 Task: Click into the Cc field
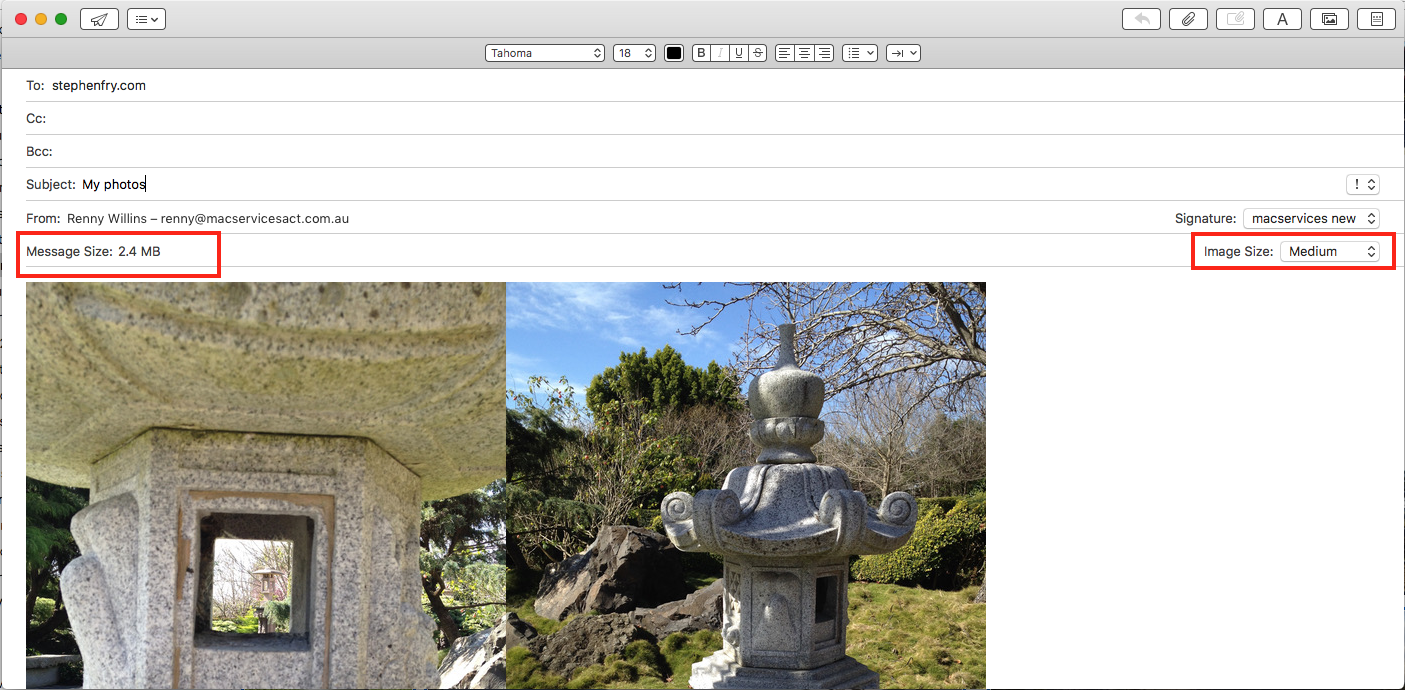[700, 118]
